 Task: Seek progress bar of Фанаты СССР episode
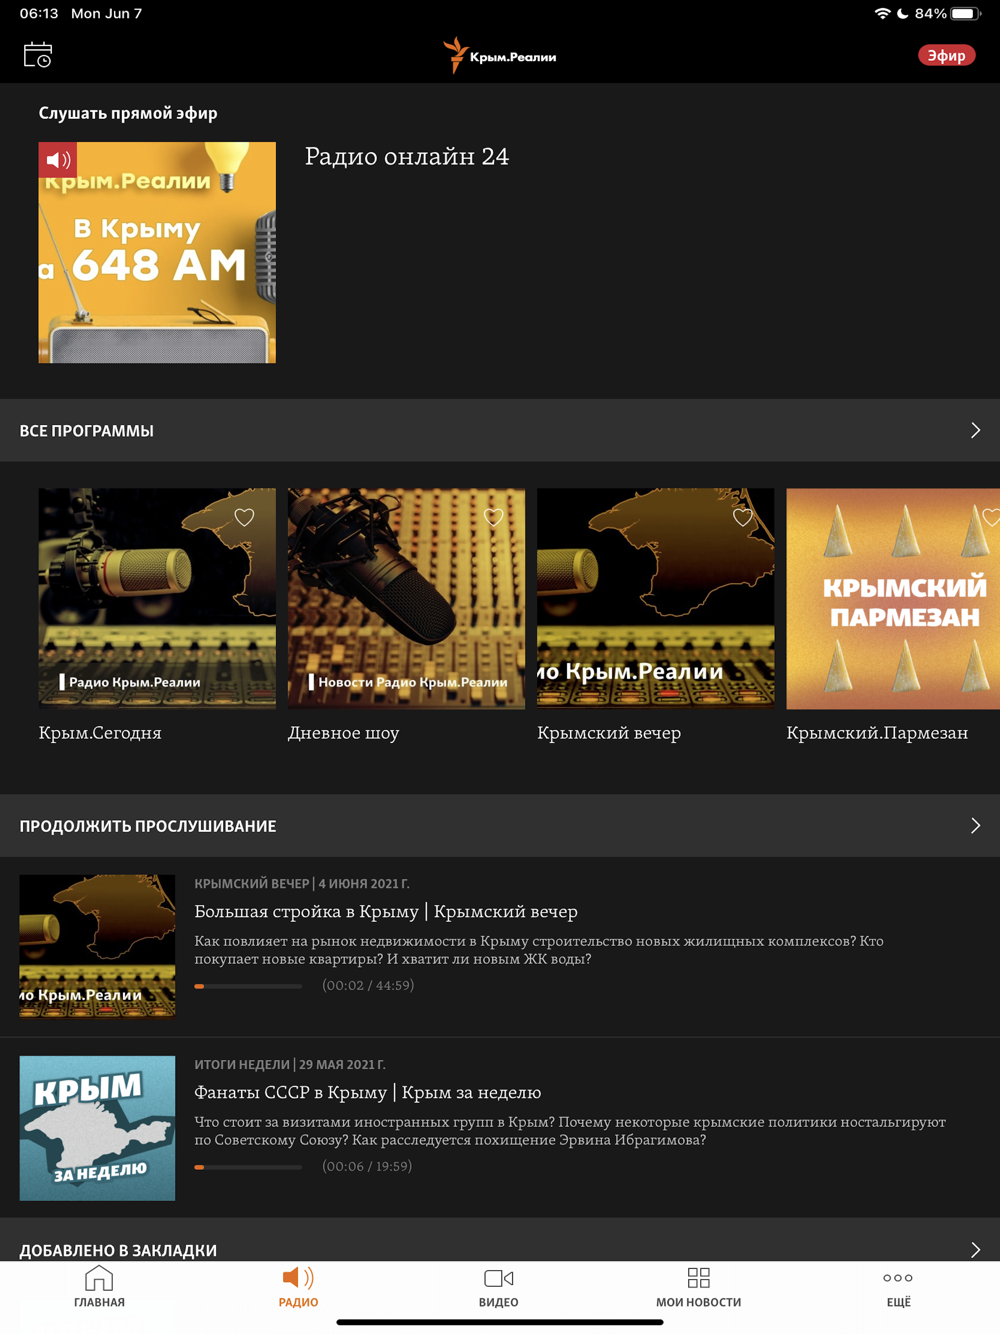[248, 1167]
